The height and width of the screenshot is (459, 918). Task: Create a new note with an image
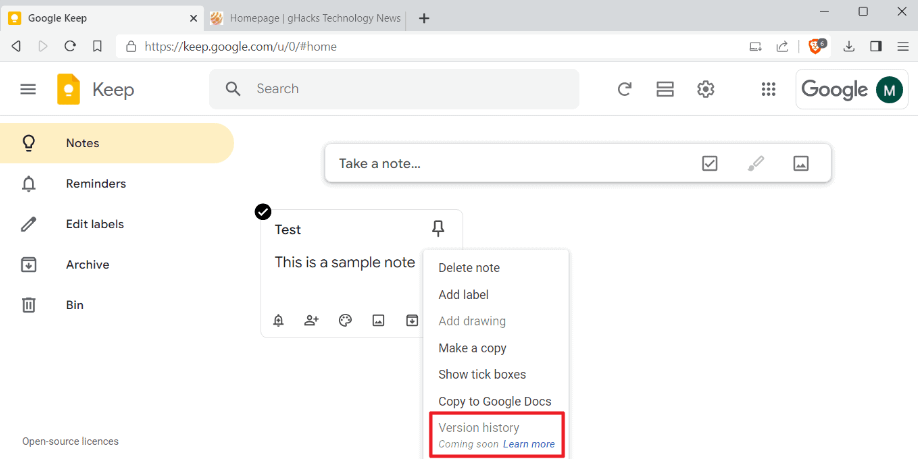click(x=801, y=163)
